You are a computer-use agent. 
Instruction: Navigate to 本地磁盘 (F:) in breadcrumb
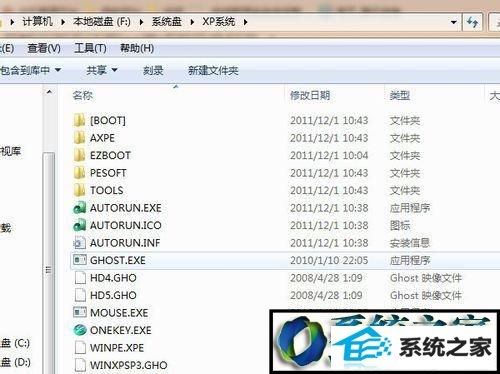(x=102, y=22)
